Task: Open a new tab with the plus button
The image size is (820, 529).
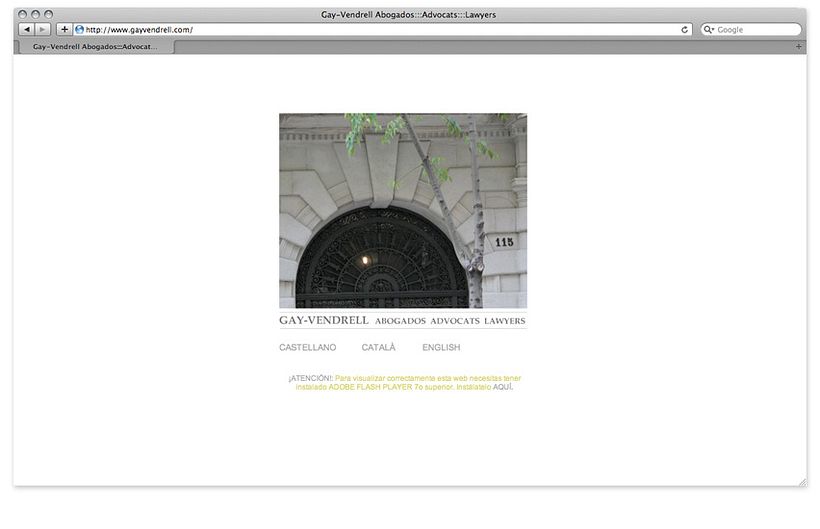Action: [x=799, y=47]
